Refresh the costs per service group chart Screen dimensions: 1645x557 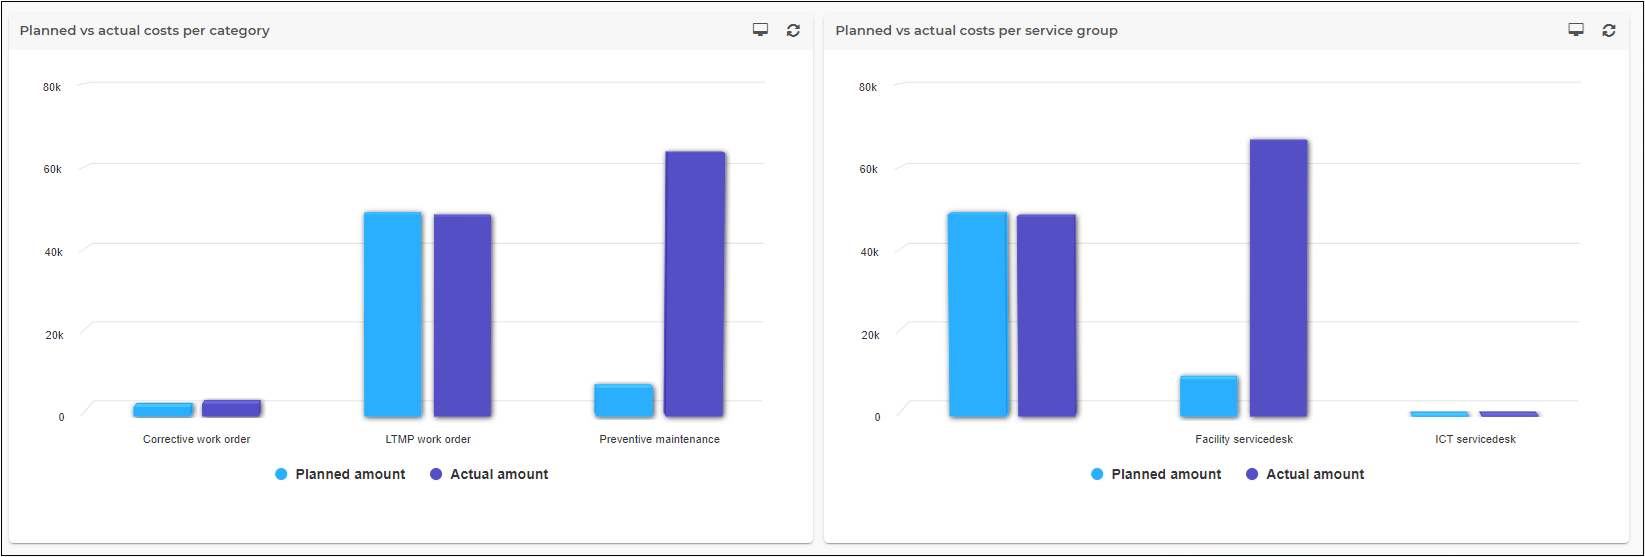click(1609, 30)
